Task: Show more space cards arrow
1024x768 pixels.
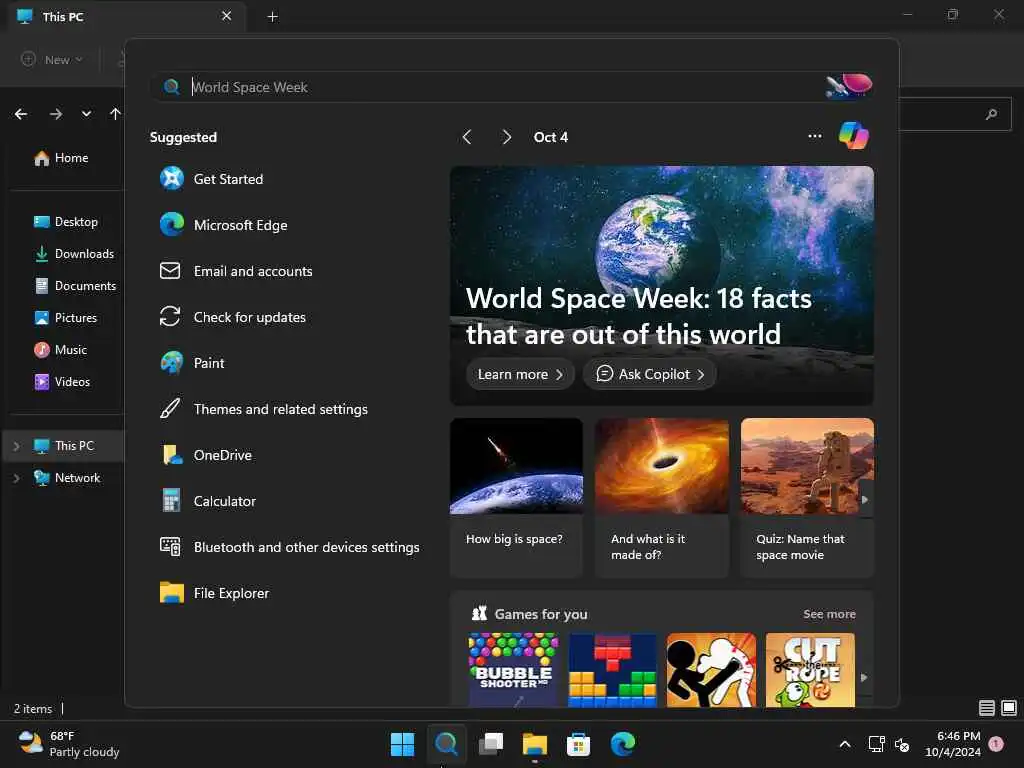Action: [865, 500]
